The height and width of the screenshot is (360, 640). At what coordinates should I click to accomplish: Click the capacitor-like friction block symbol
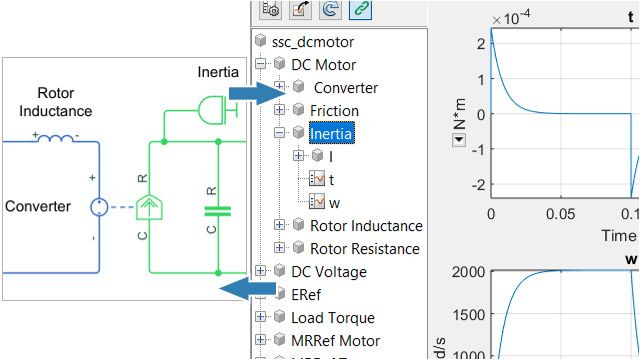[x=218, y=211]
